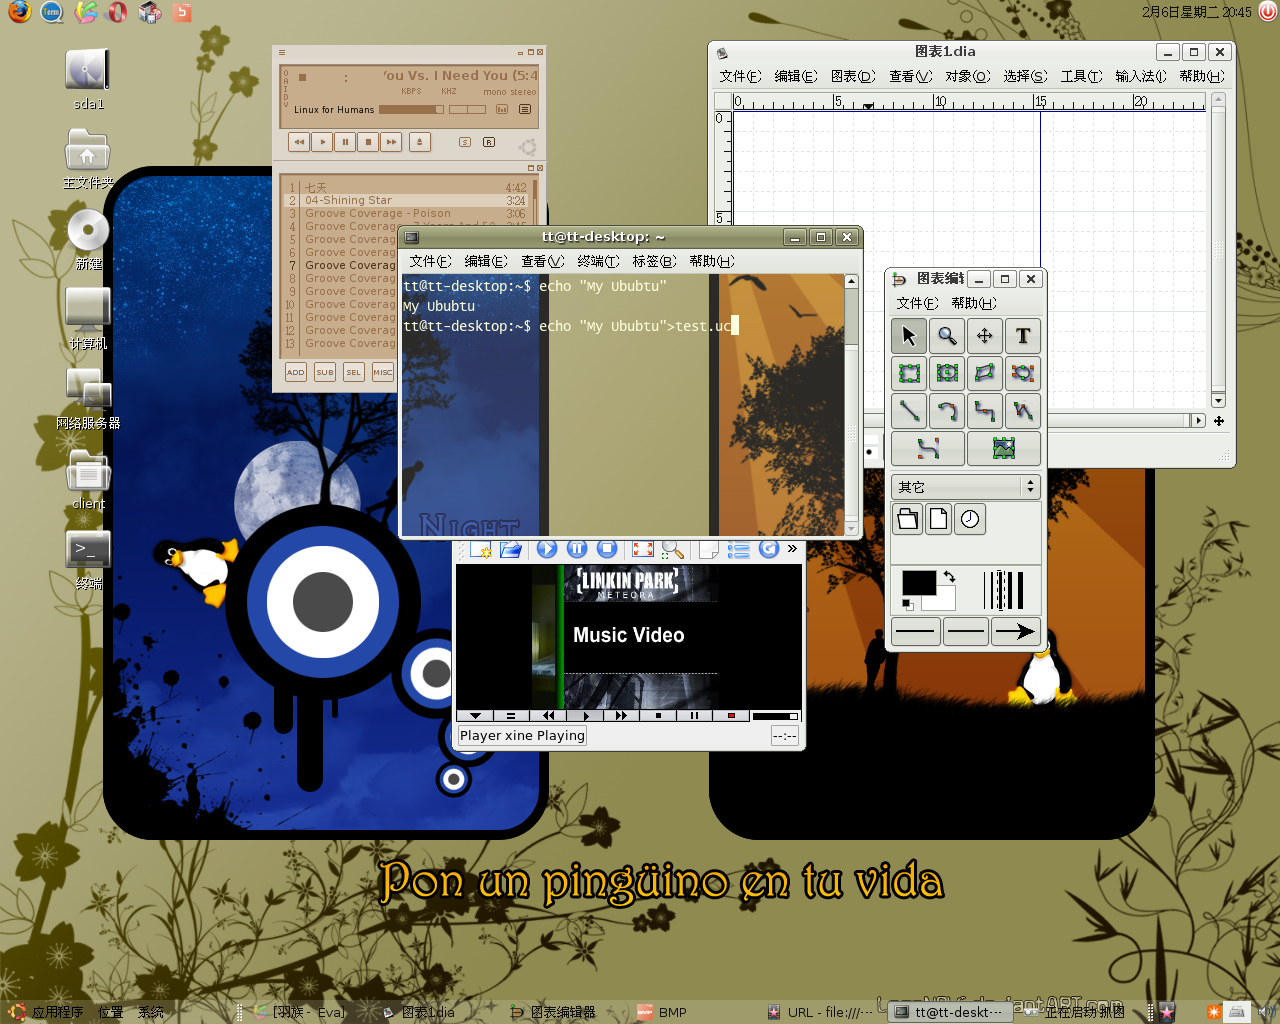Image resolution: width=1280 pixels, height=1024 pixels.
Task: Select the scroll (move) tool in Dia toolbox
Action: (985, 336)
